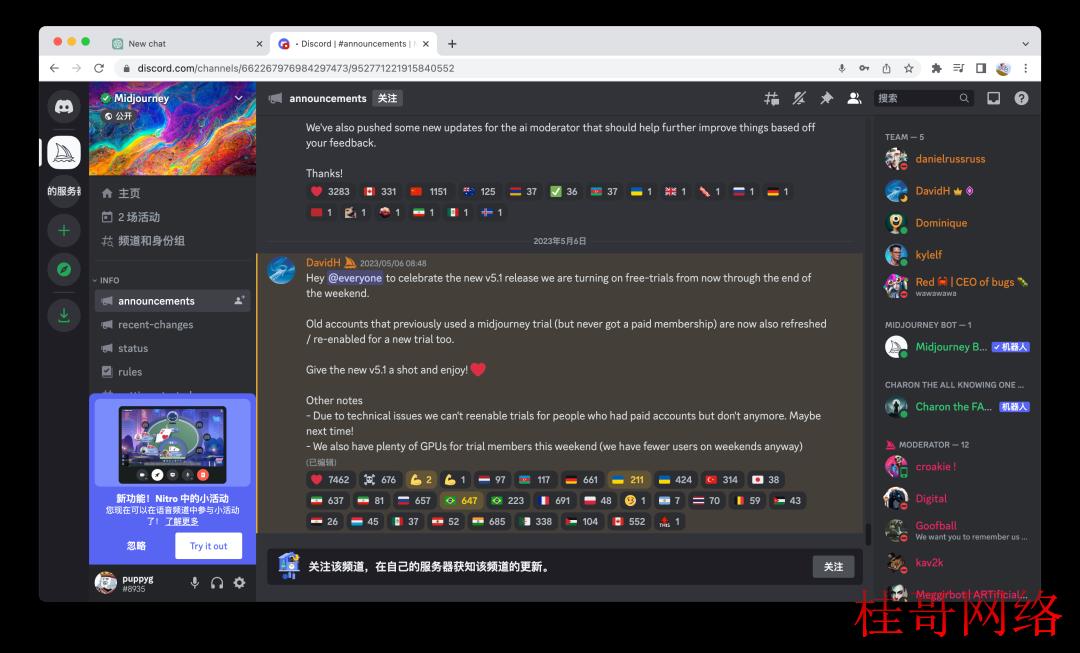Open Discord home direct messages icon
This screenshot has width=1080, height=653.
(64, 107)
